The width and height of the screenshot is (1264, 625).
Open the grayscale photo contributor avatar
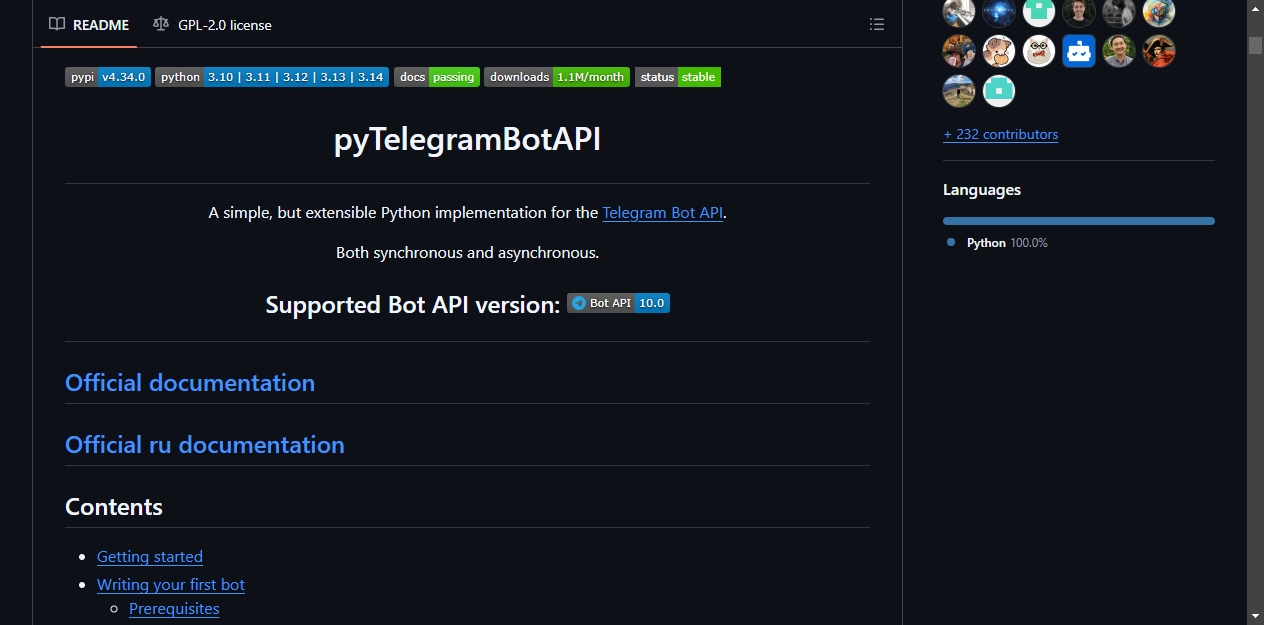pos(1119,12)
